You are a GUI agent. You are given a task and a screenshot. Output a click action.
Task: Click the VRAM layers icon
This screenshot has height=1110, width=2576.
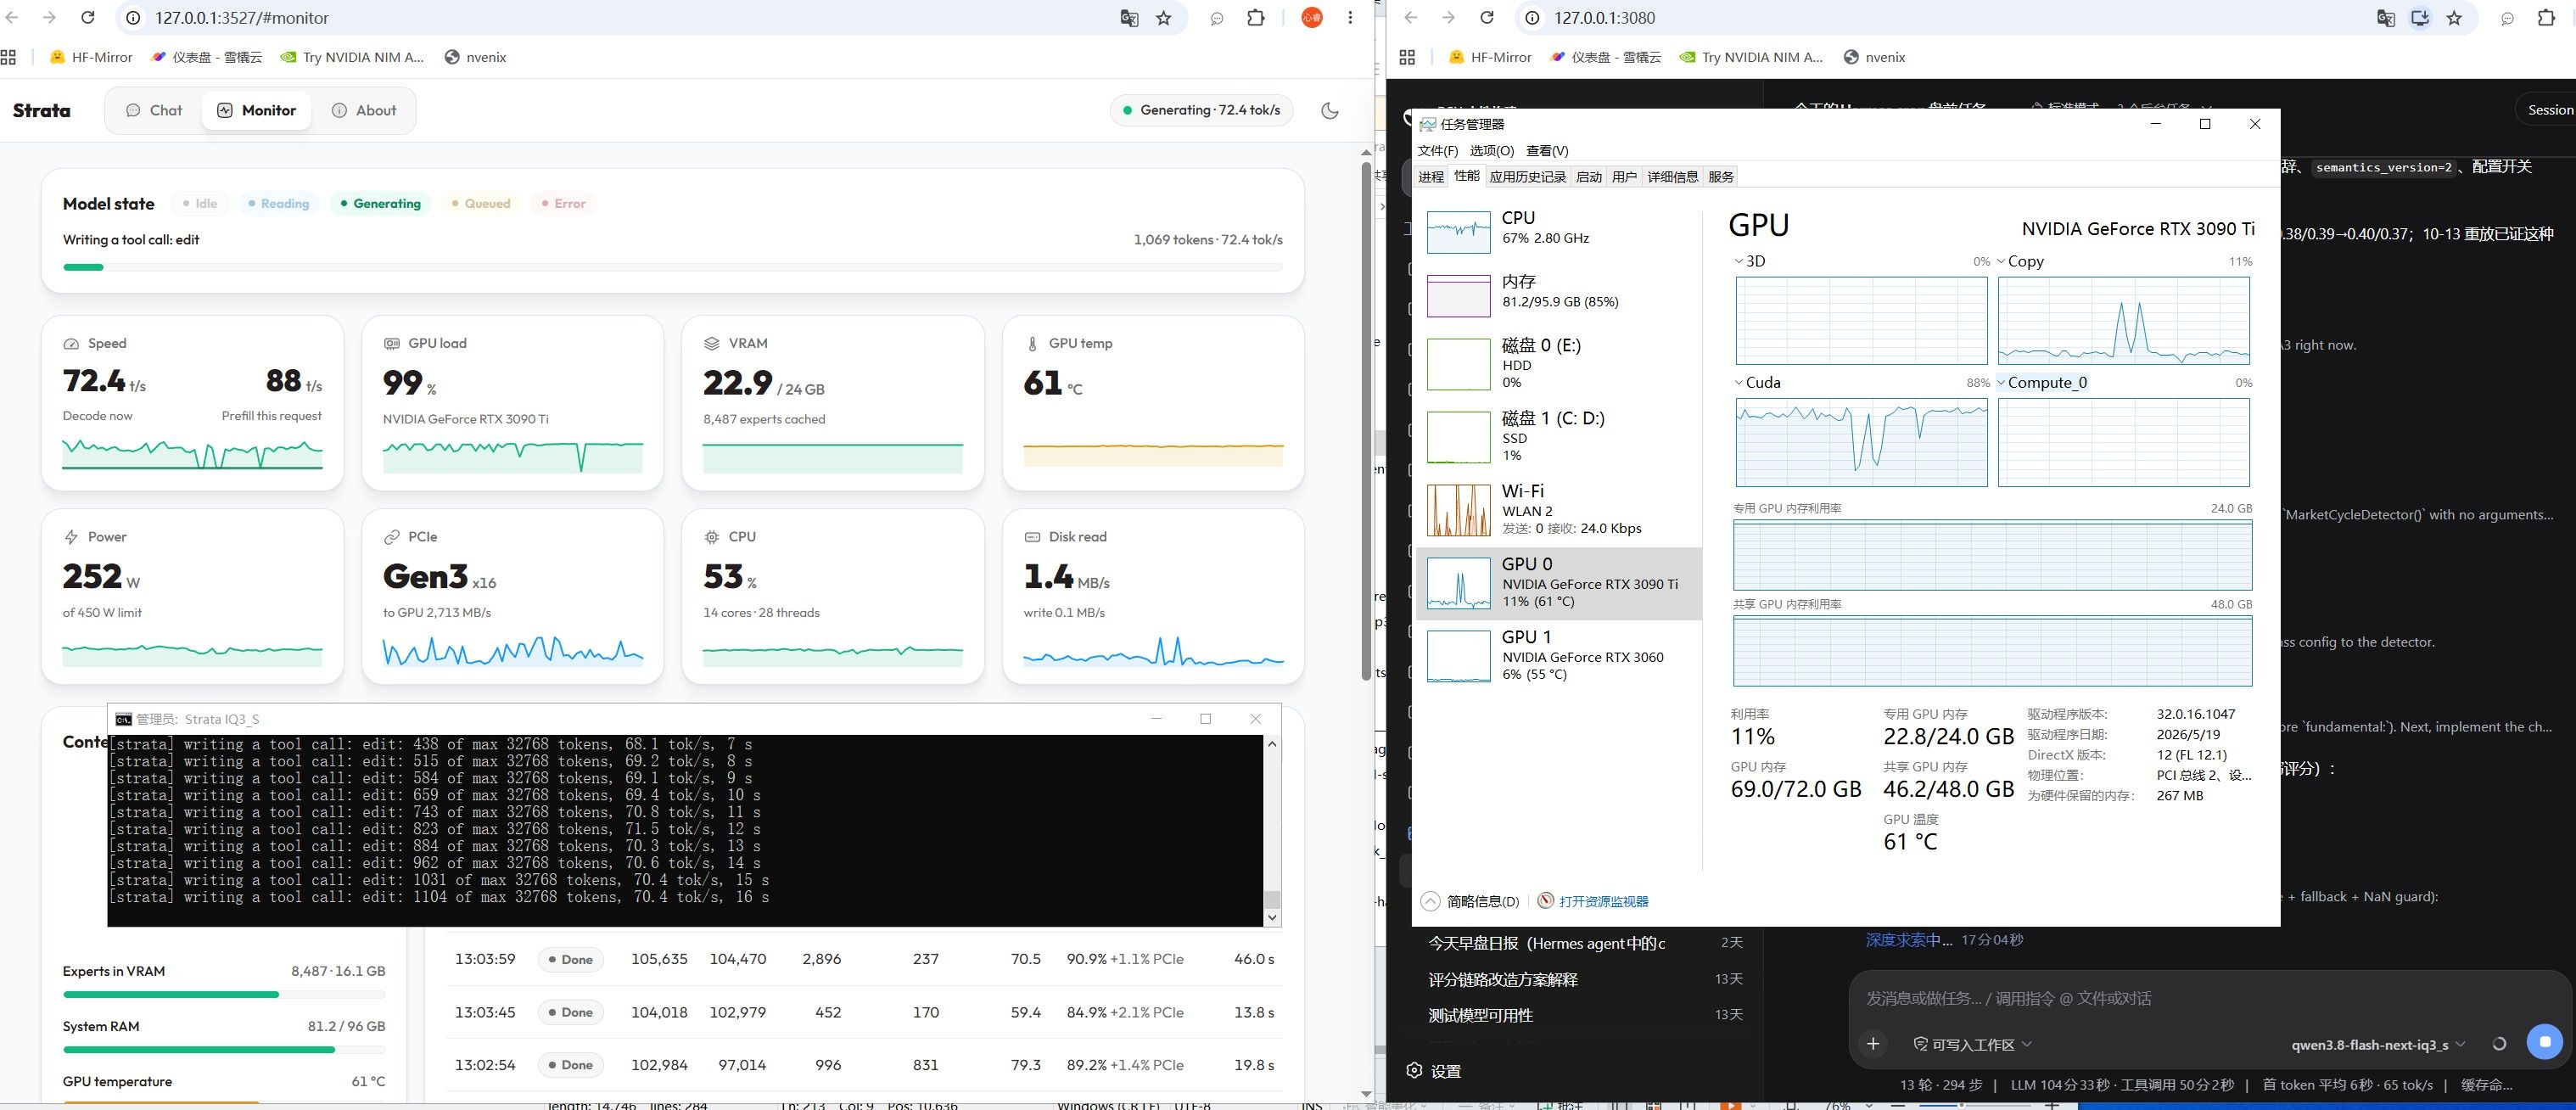pos(712,344)
